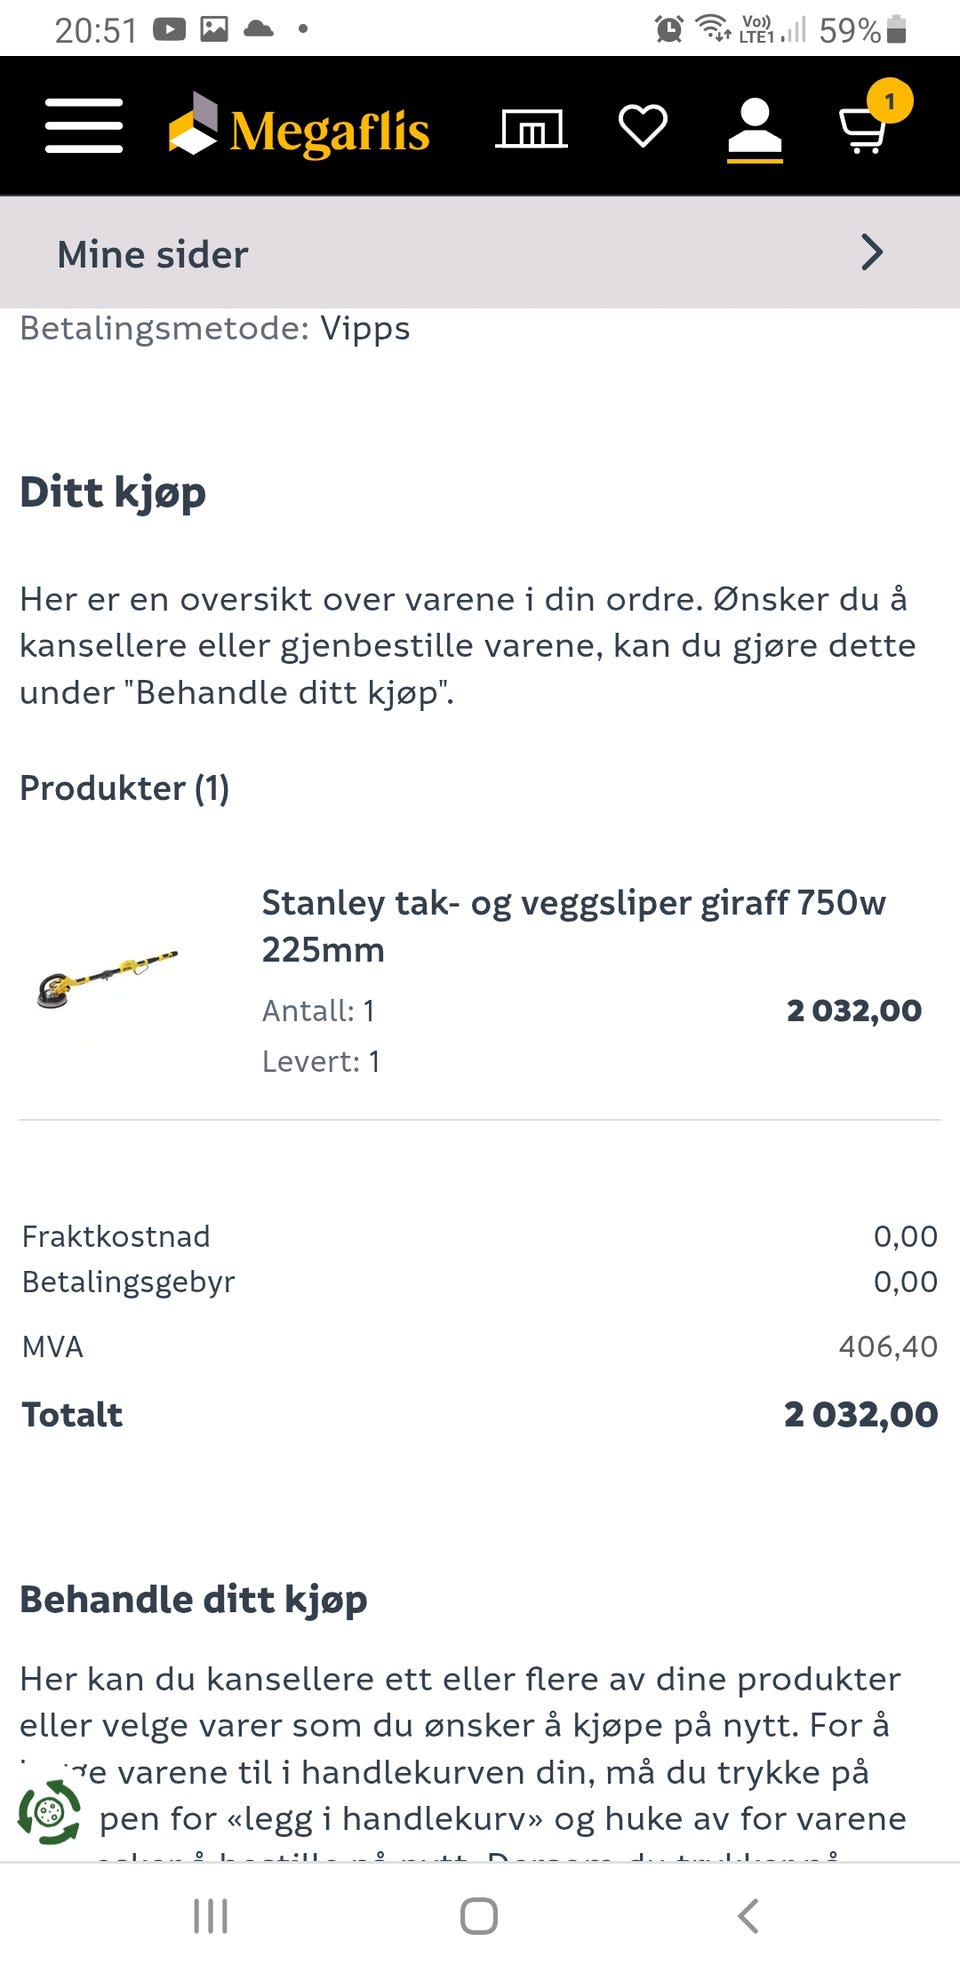Tap the Megaflis logo
The height and width of the screenshot is (1973, 960).
click(x=299, y=127)
